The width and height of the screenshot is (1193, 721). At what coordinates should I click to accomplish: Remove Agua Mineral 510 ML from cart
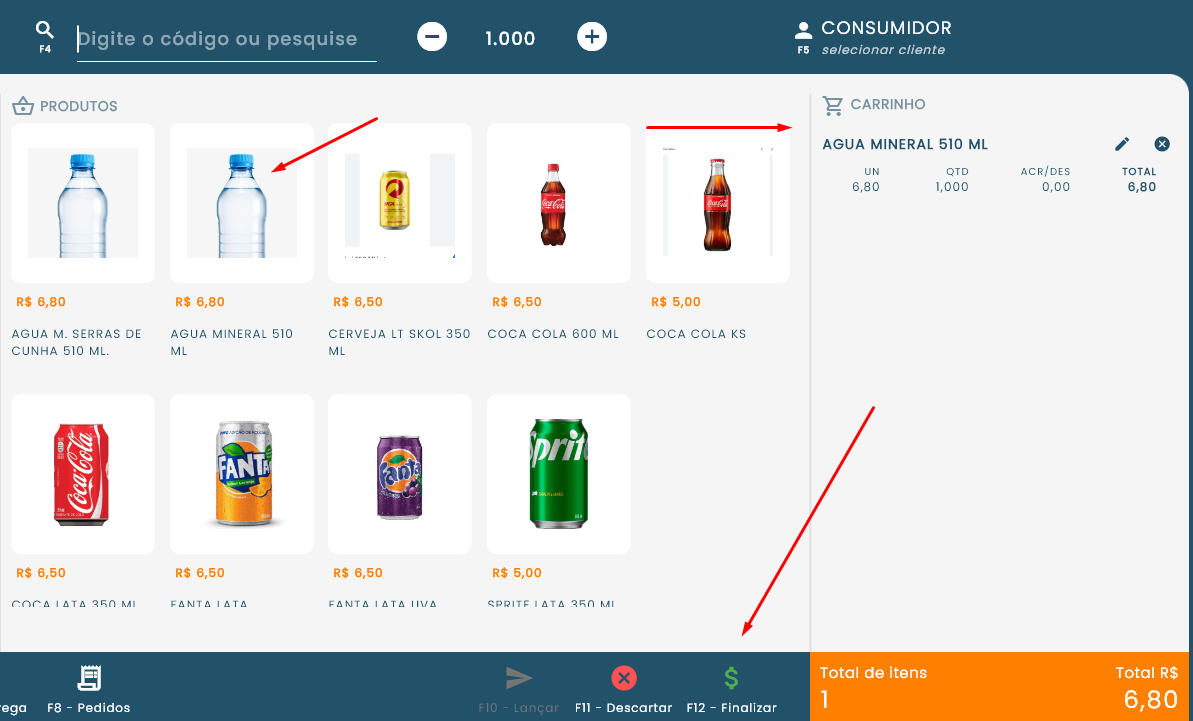pos(1162,144)
